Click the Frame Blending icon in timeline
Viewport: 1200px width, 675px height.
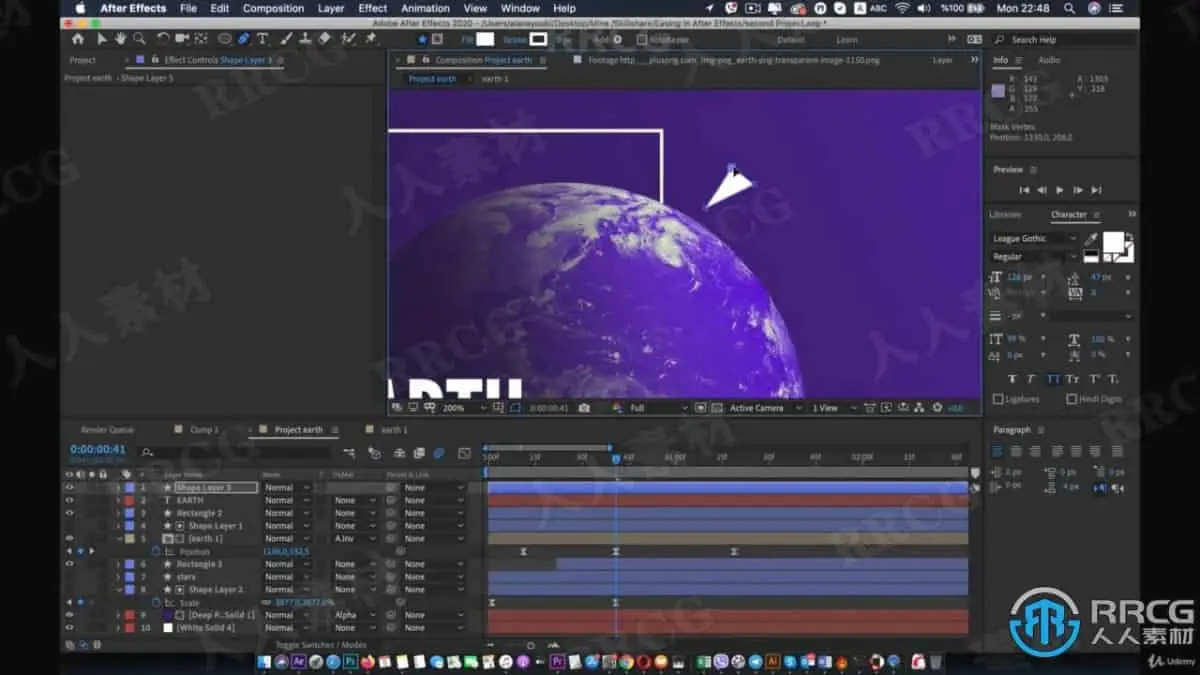pos(419,453)
